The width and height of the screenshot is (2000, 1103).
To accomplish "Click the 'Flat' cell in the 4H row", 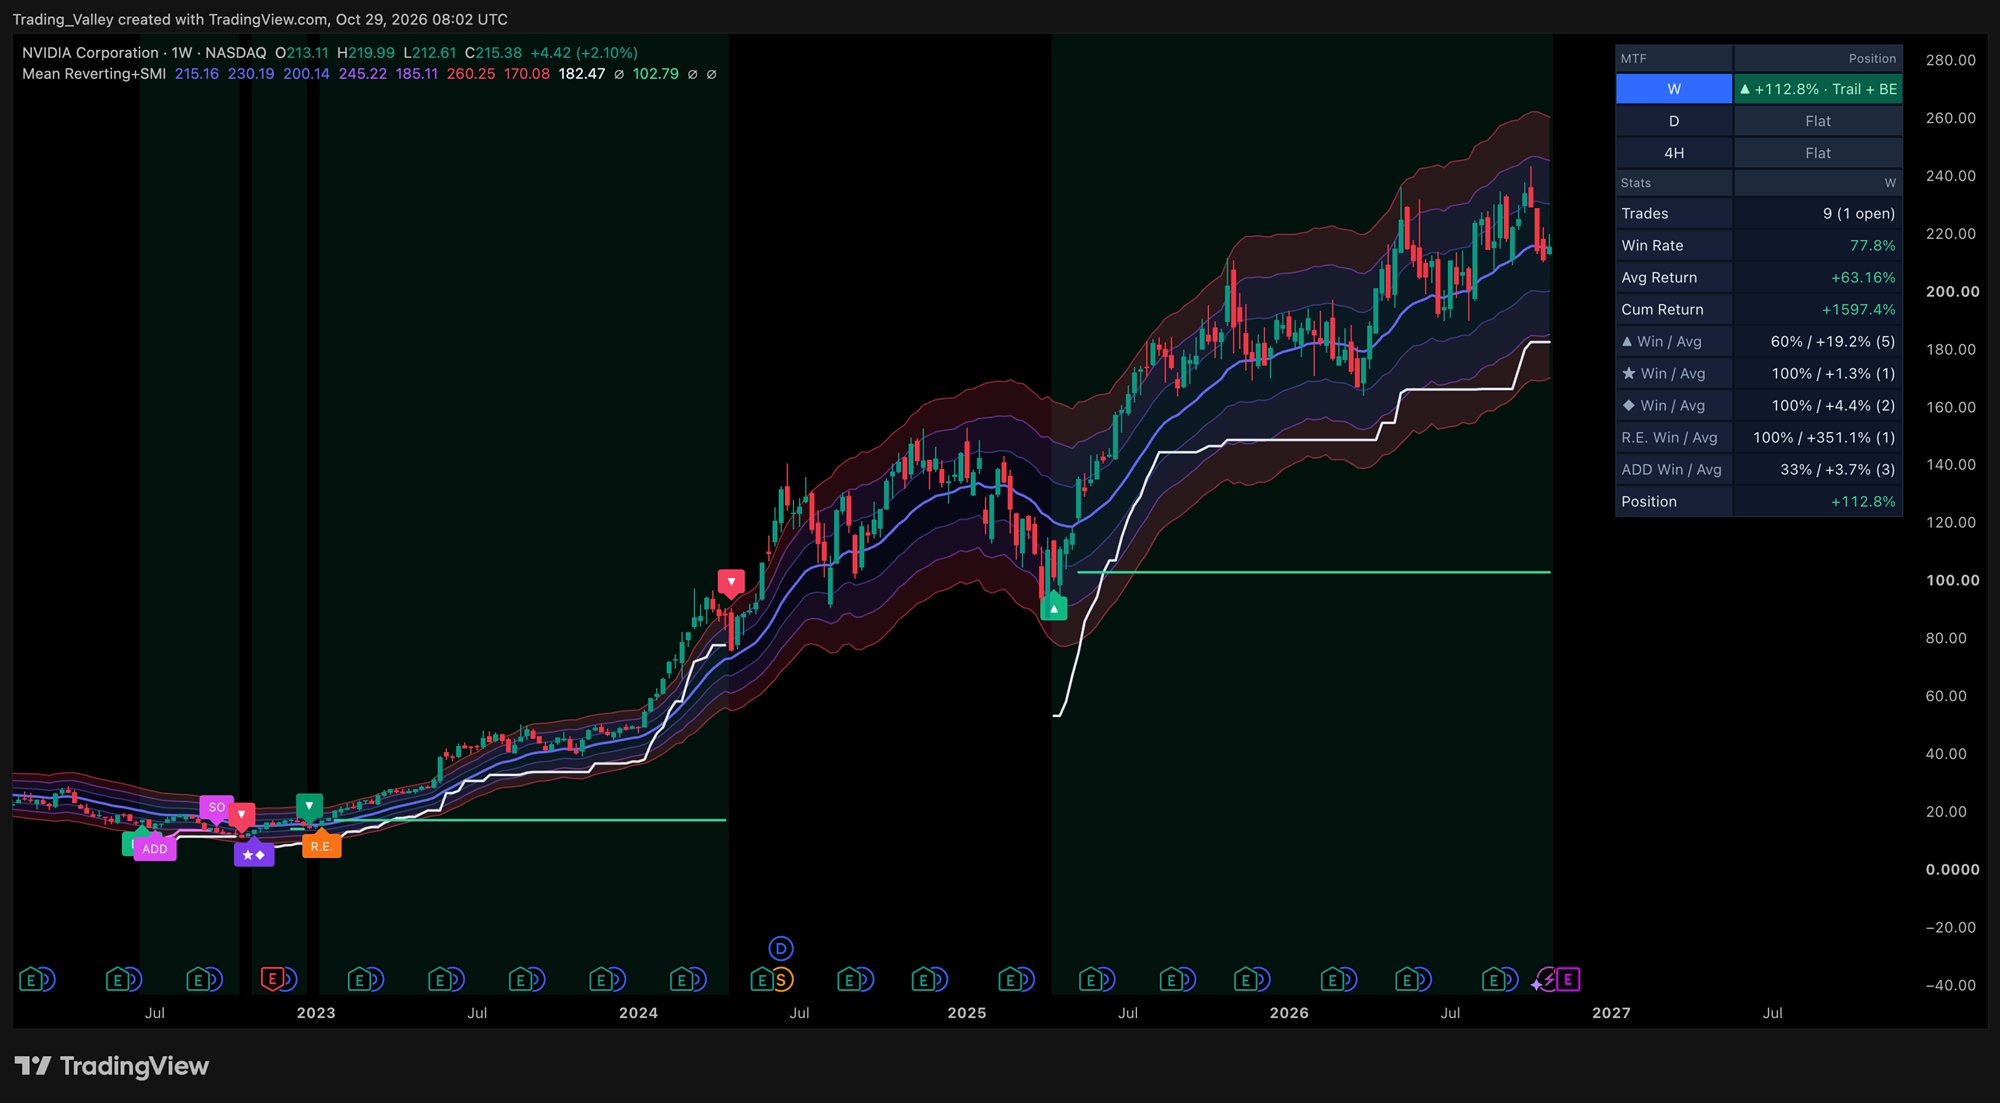I will 1818,153.
